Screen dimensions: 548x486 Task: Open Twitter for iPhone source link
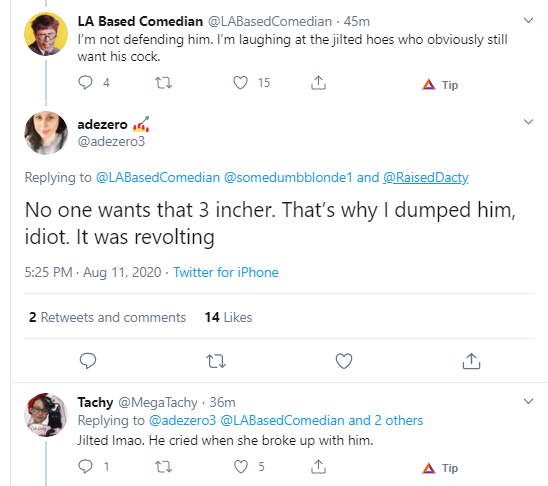[226, 272]
